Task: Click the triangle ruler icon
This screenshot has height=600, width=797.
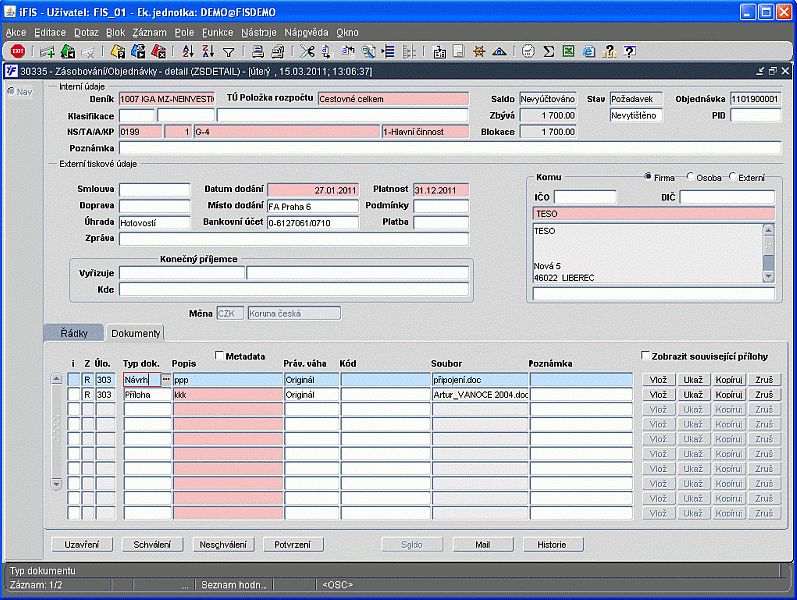Action: click(x=499, y=51)
